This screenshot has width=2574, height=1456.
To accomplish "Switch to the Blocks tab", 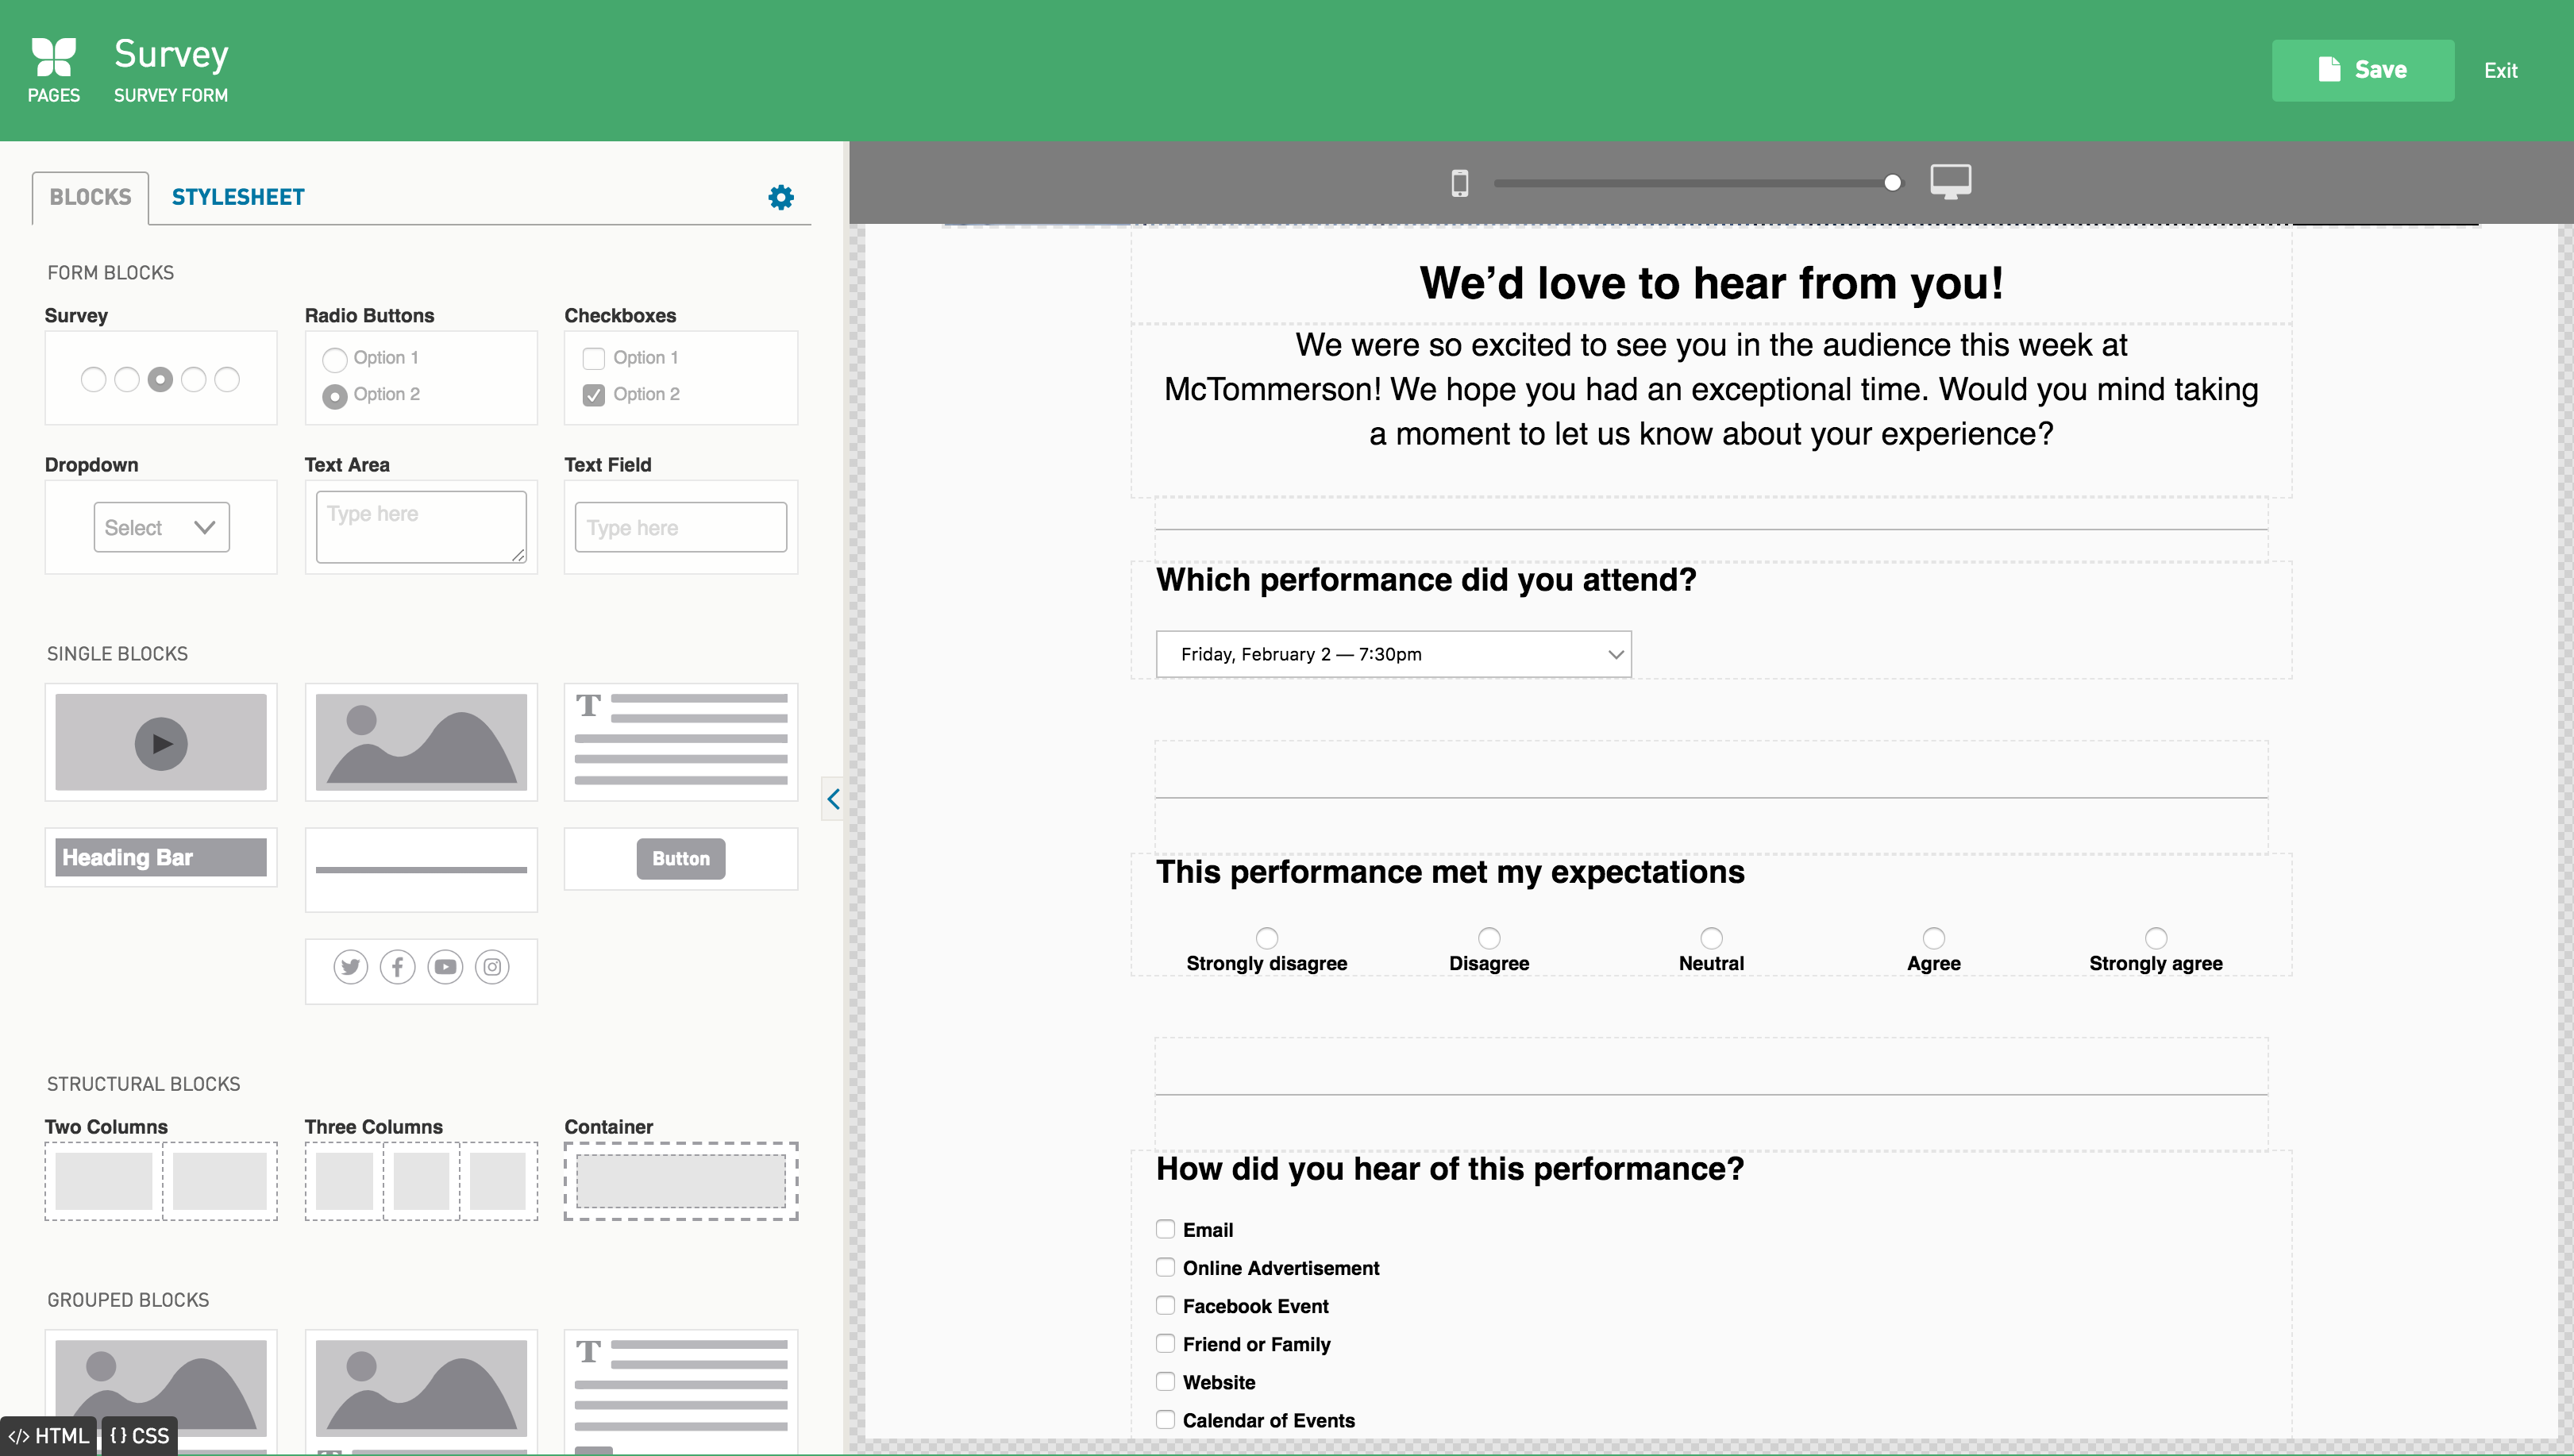I will coord(90,197).
